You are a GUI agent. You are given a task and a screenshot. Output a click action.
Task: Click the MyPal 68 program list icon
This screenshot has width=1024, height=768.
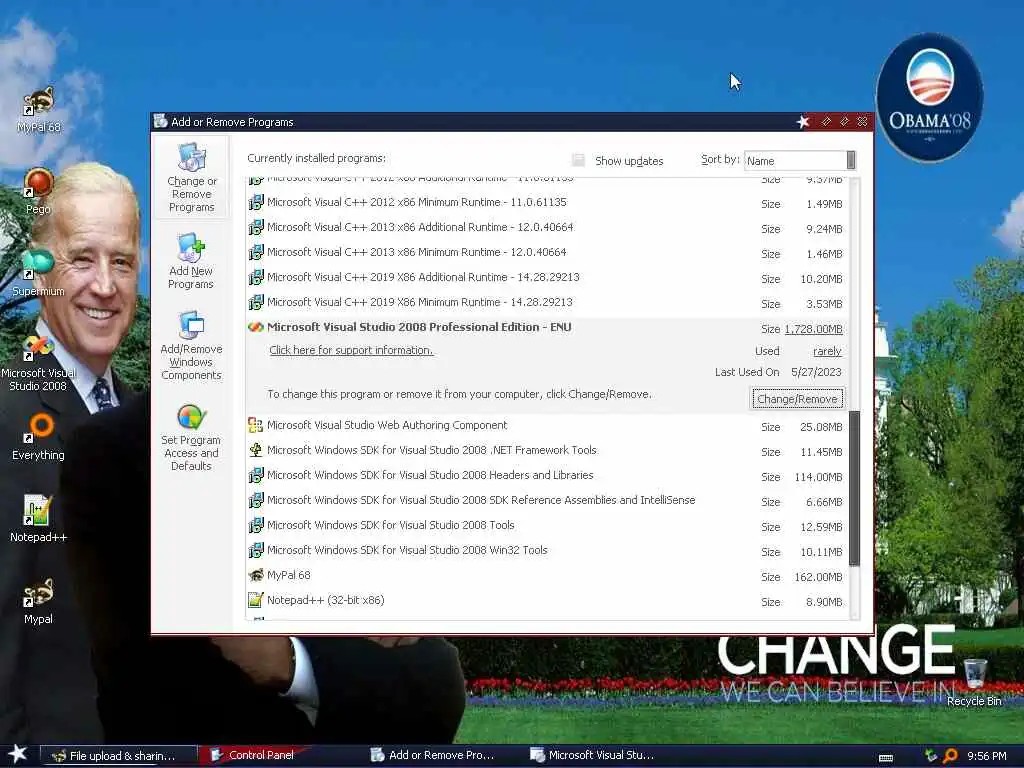256,575
